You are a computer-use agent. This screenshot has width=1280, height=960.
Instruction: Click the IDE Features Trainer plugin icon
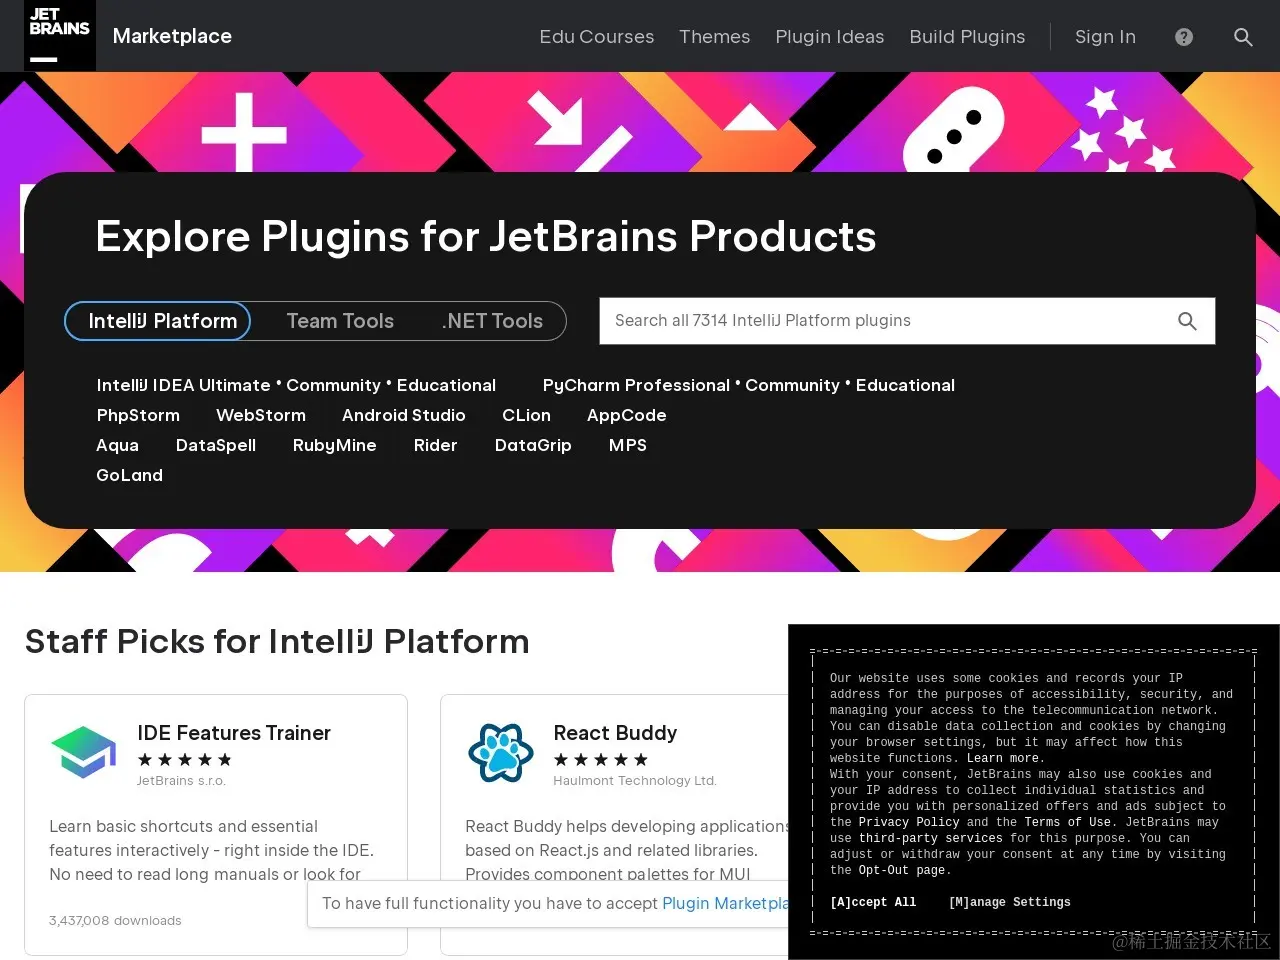point(84,752)
